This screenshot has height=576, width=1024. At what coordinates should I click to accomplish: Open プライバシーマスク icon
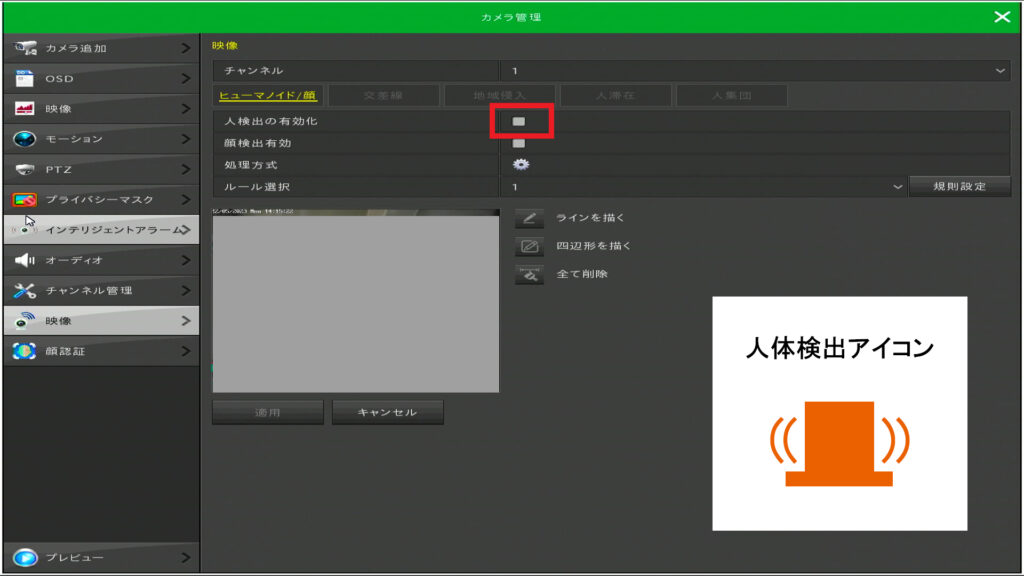click(25, 200)
